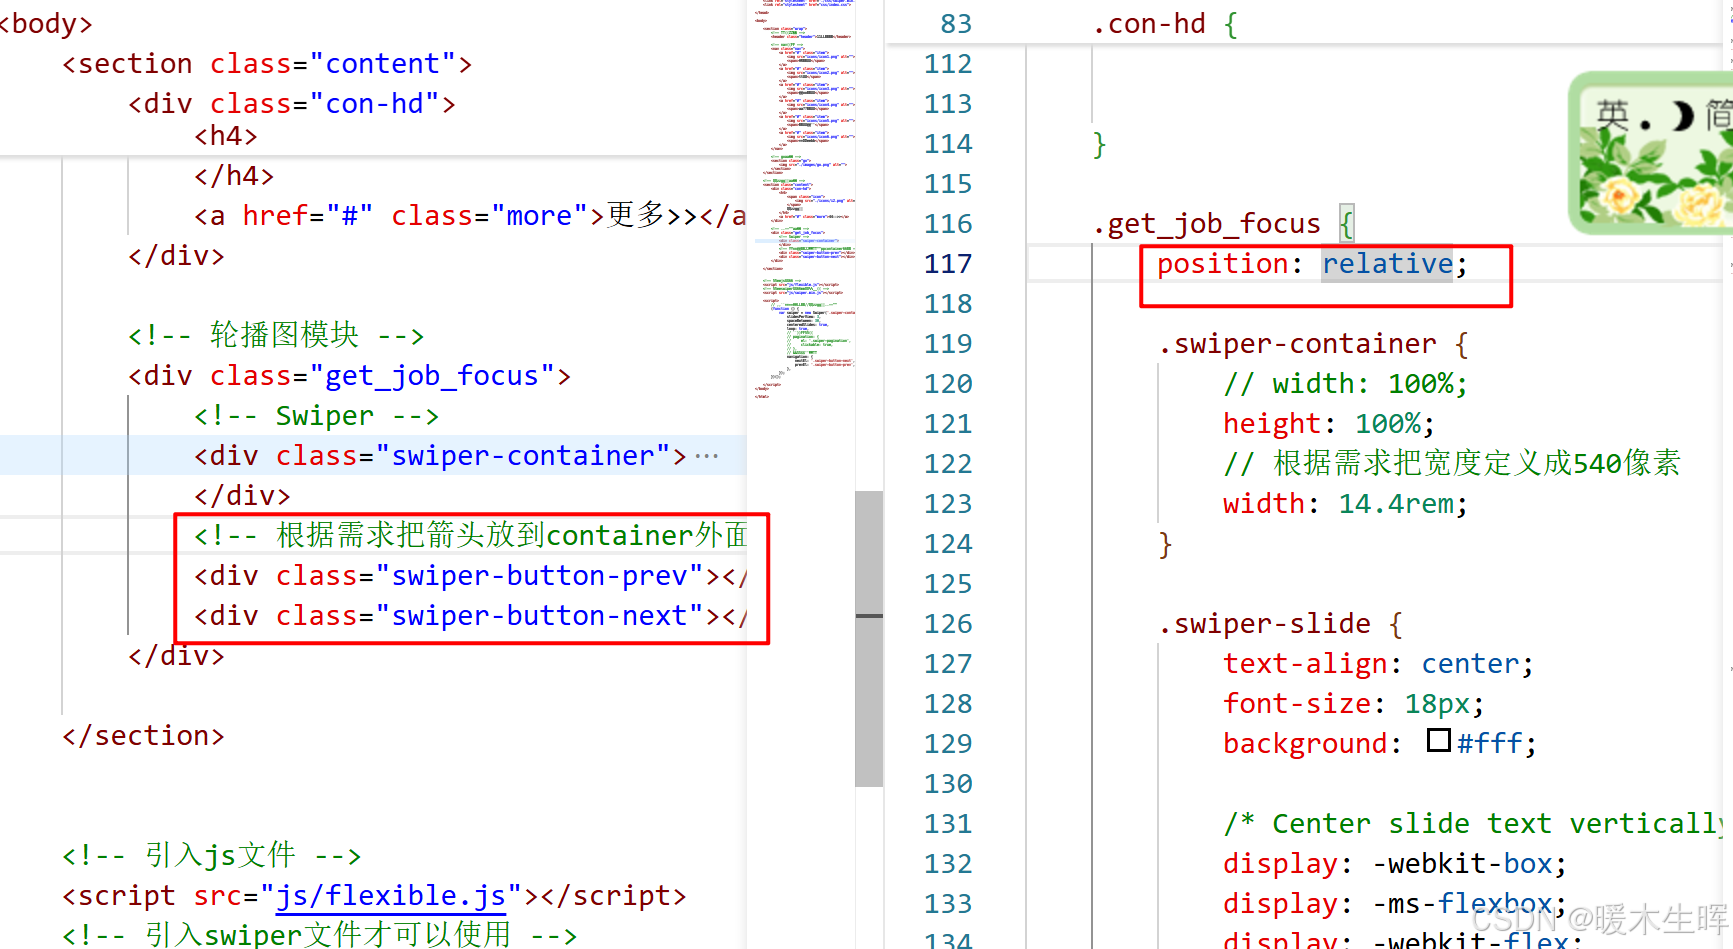The image size is (1733, 949).
Task: Click the sticky <body> tag line
Action: pos(46,23)
